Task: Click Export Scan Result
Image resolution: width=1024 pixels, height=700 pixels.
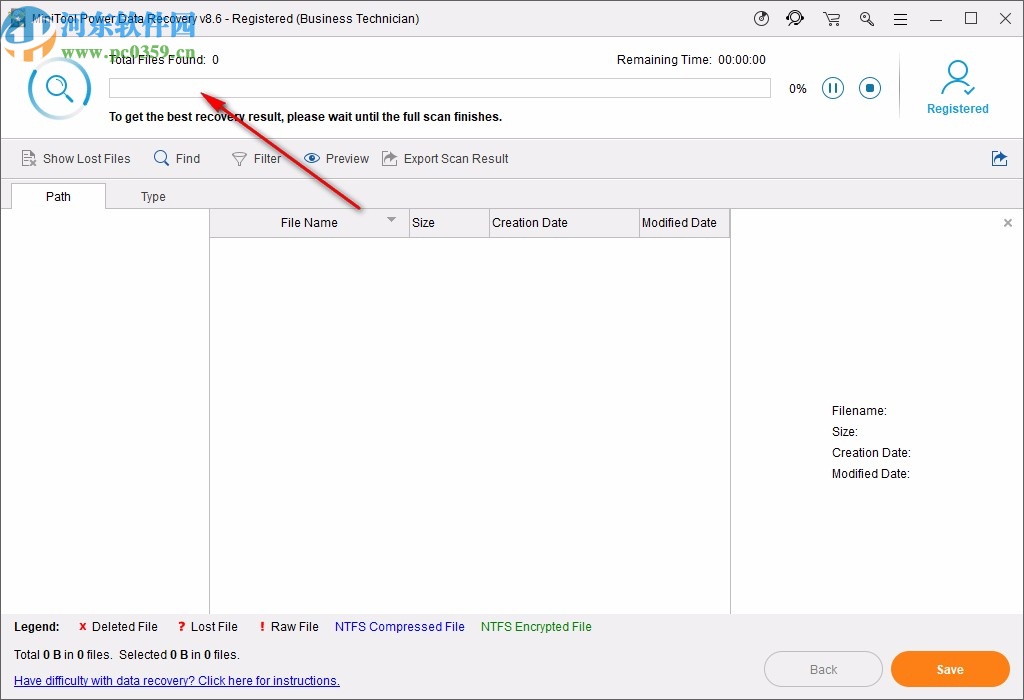Action: pos(445,159)
